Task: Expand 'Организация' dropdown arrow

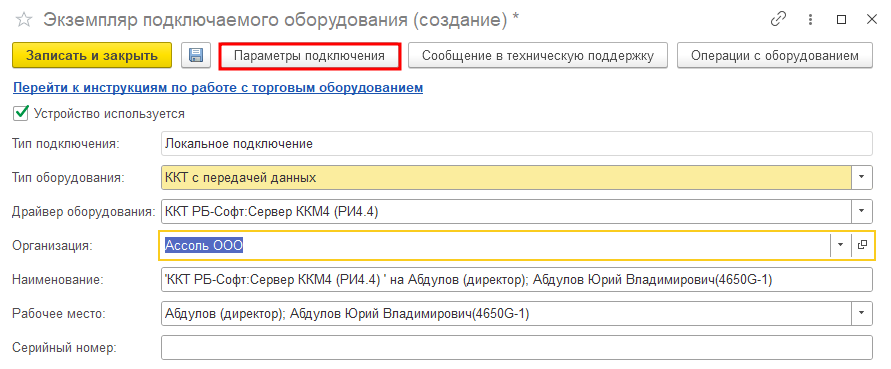Action: point(840,244)
